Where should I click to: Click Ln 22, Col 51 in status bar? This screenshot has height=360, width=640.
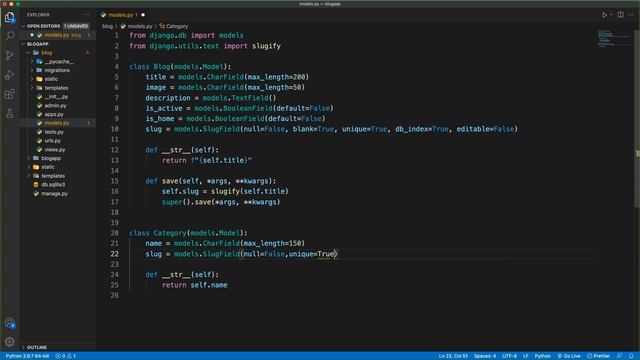click(453, 356)
